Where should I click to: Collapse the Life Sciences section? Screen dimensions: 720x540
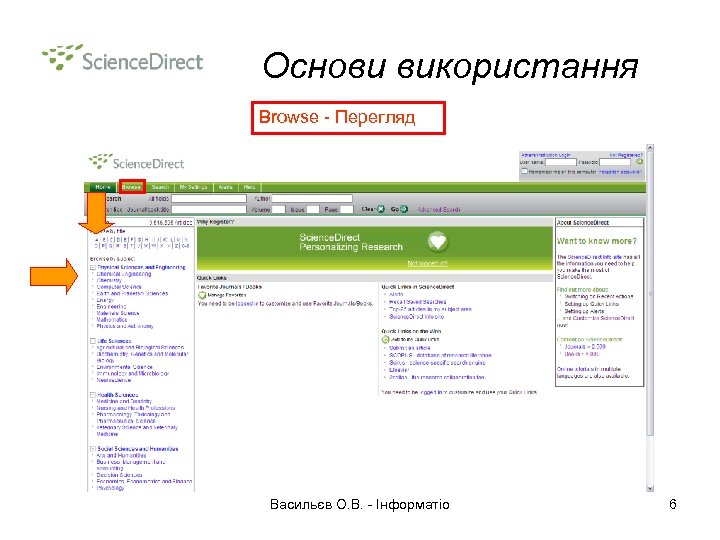(92, 341)
